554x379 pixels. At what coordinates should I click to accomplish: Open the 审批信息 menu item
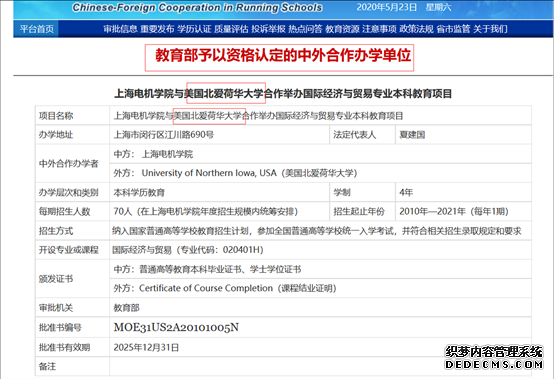(x=120, y=29)
